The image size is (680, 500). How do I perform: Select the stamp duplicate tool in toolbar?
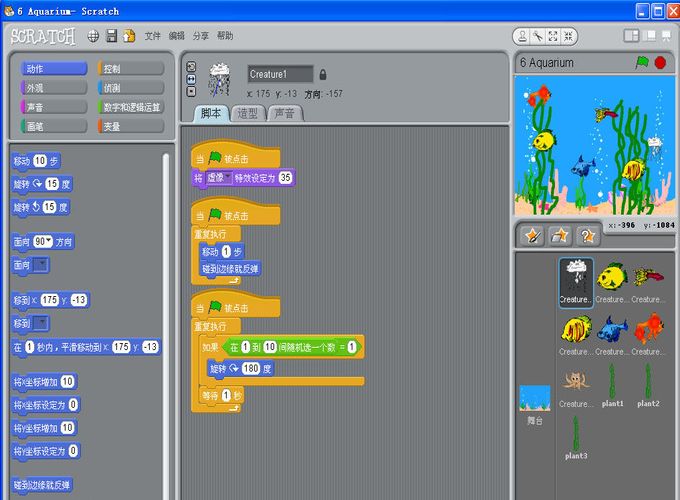523,36
